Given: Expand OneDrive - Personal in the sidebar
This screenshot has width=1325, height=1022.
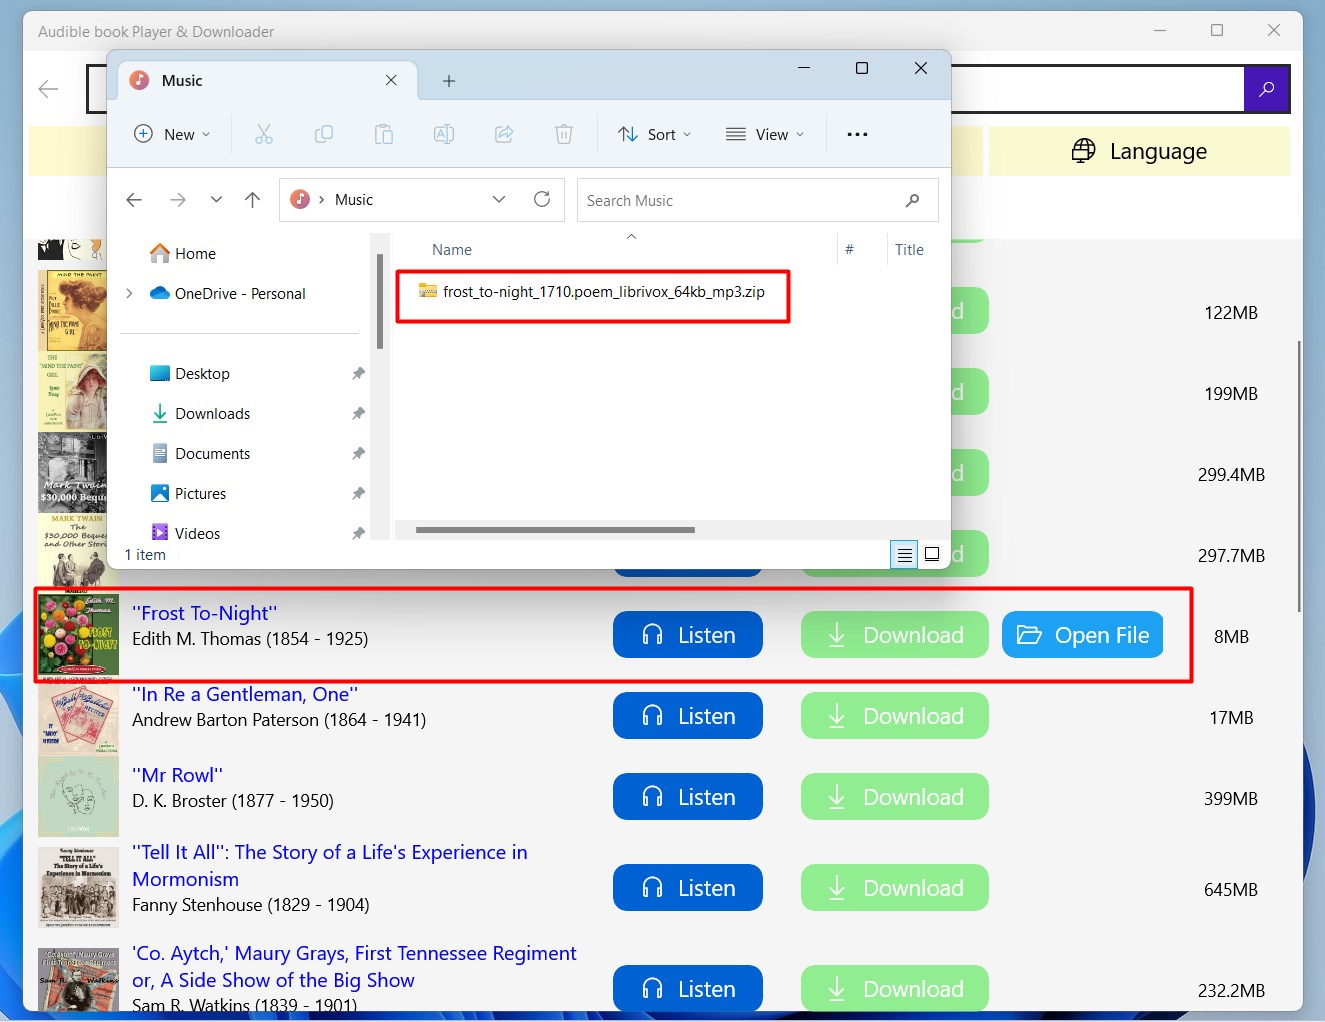Looking at the screenshot, I should click(129, 293).
